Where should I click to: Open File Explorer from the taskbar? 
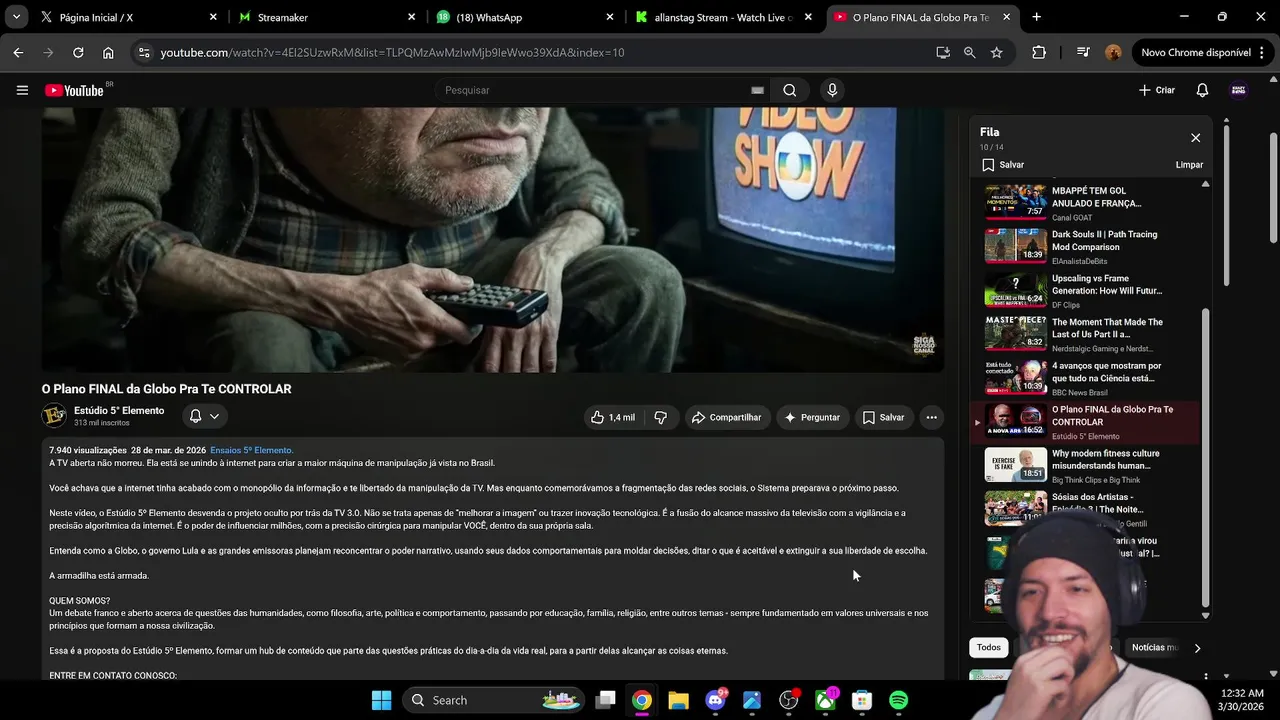(x=678, y=700)
